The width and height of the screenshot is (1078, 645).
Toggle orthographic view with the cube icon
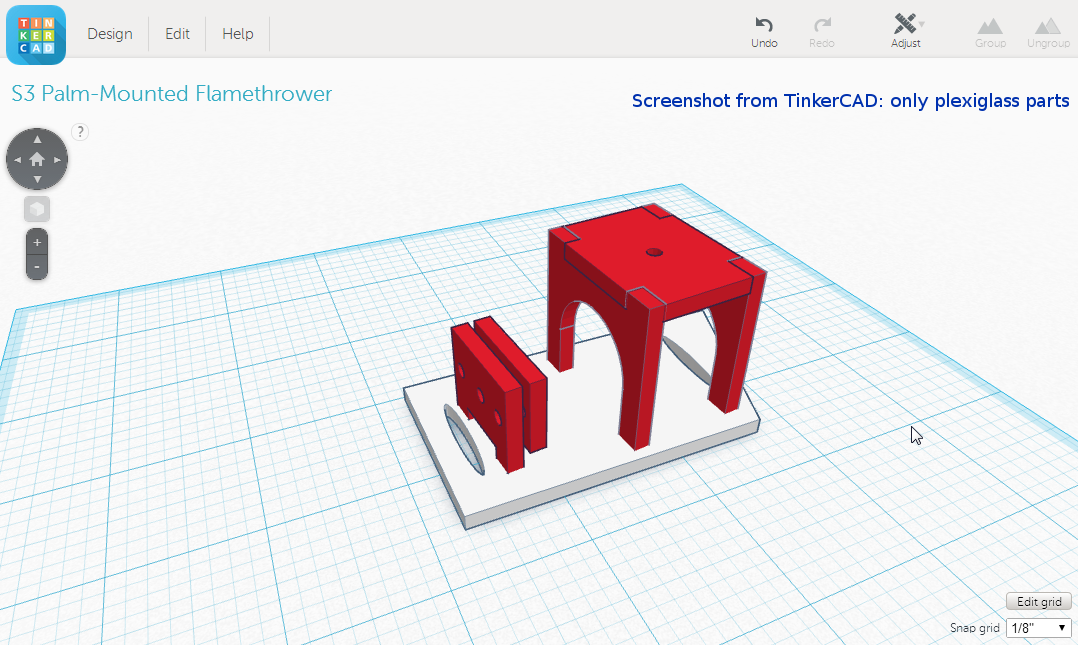click(x=36, y=208)
